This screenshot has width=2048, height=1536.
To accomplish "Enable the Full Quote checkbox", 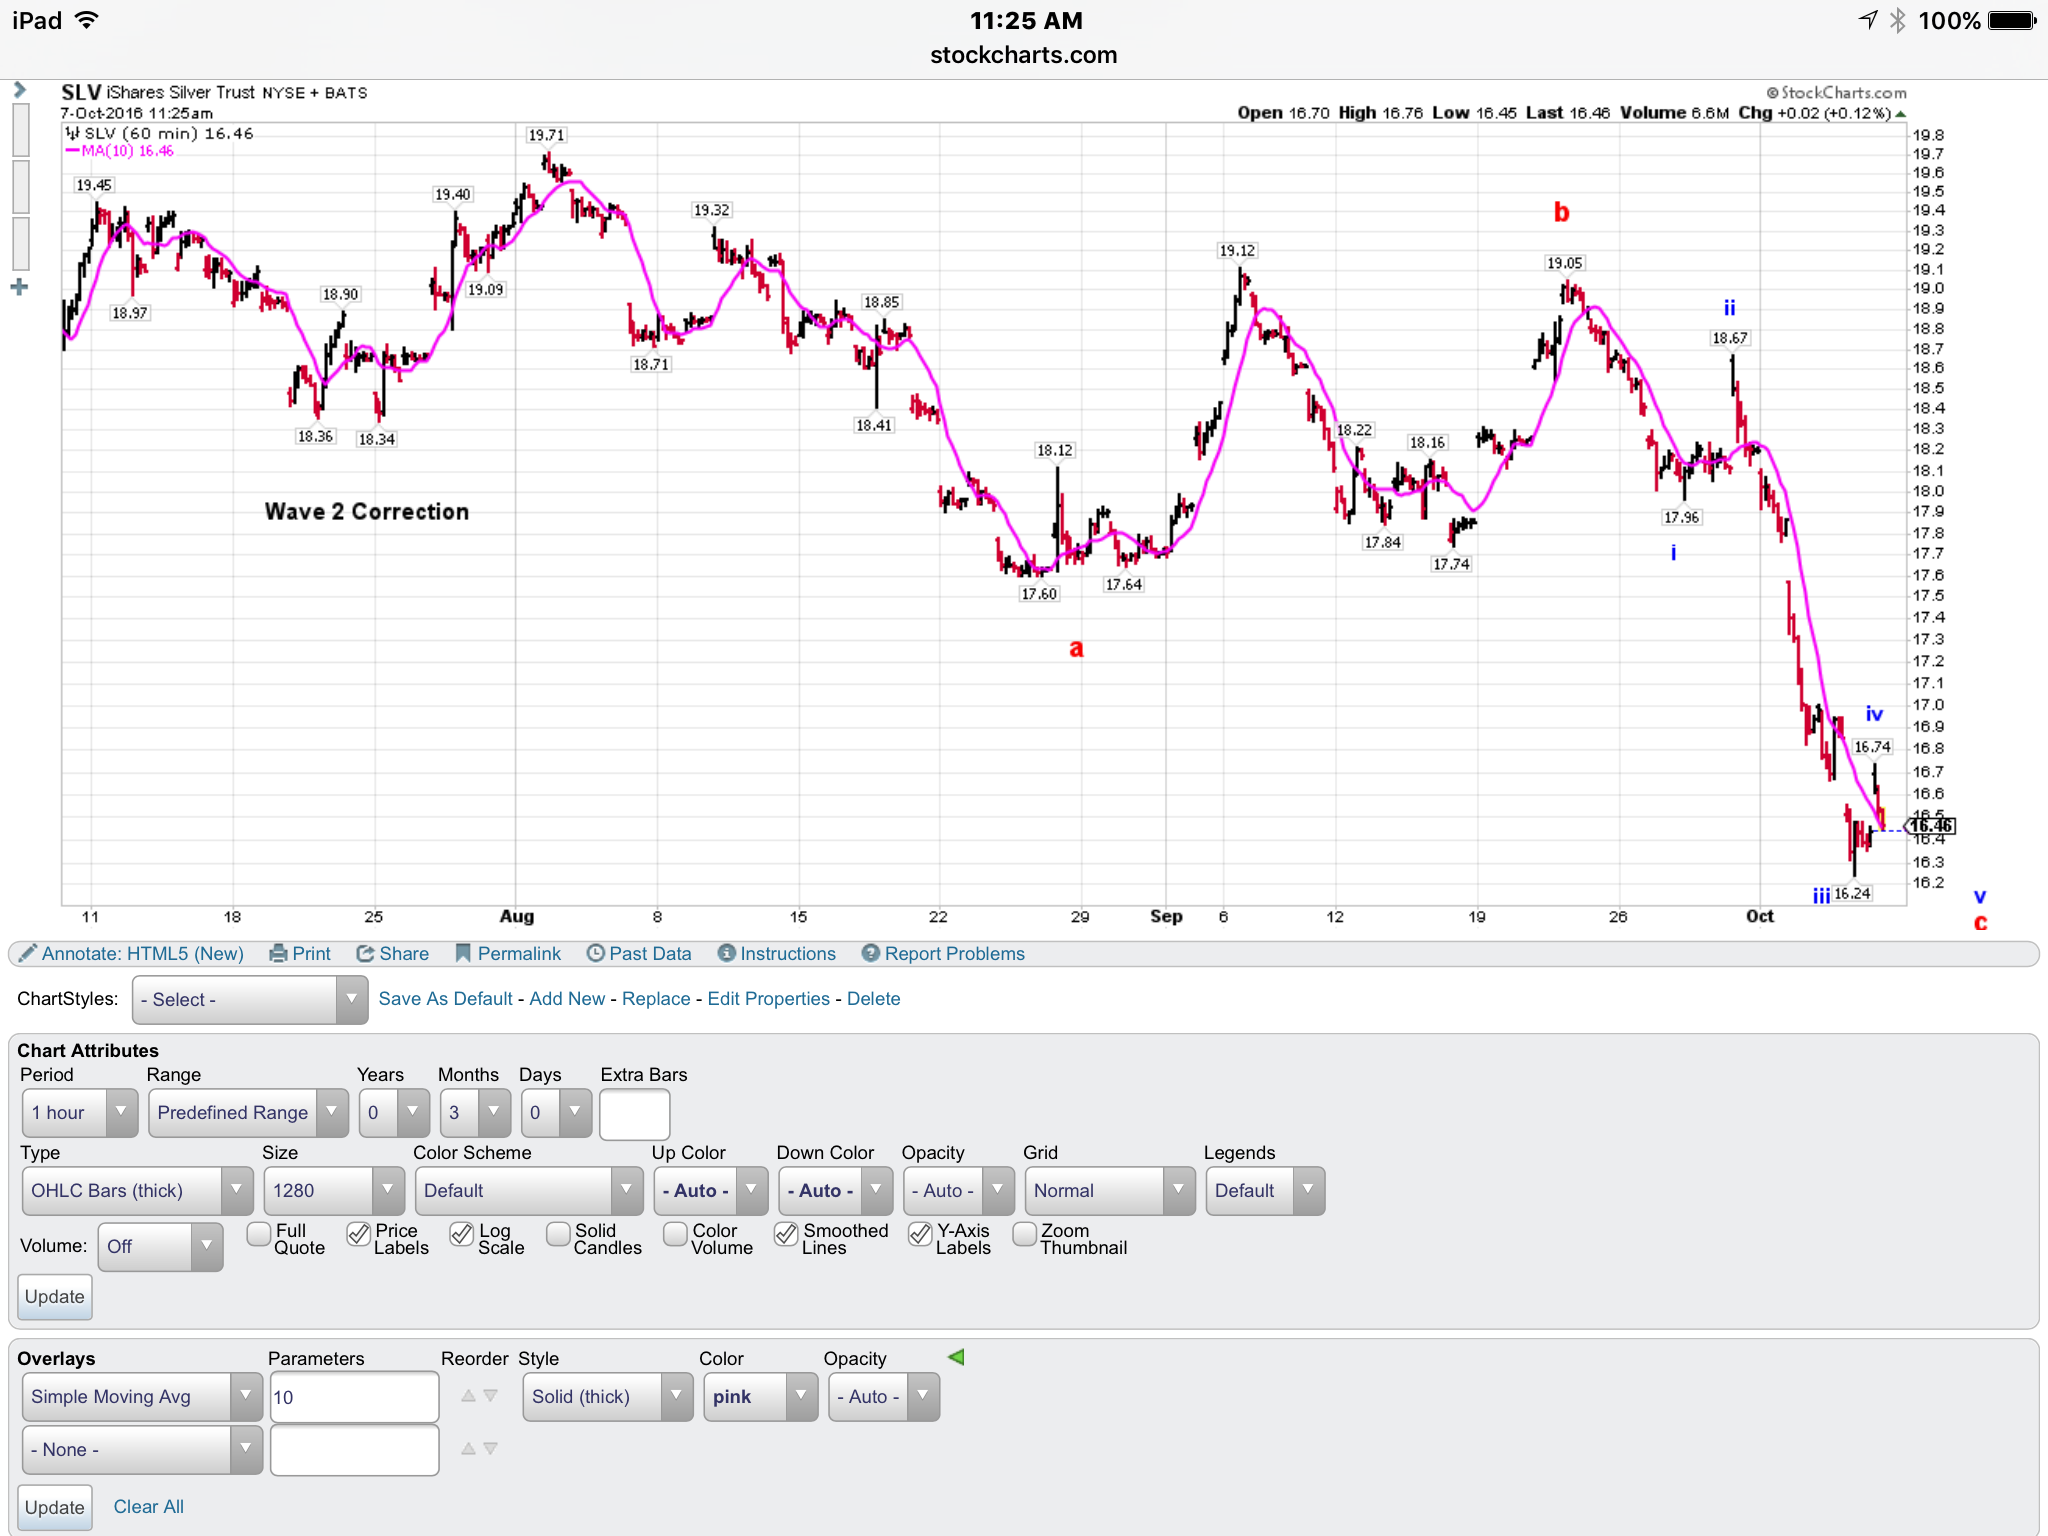I will point(259,1233).
